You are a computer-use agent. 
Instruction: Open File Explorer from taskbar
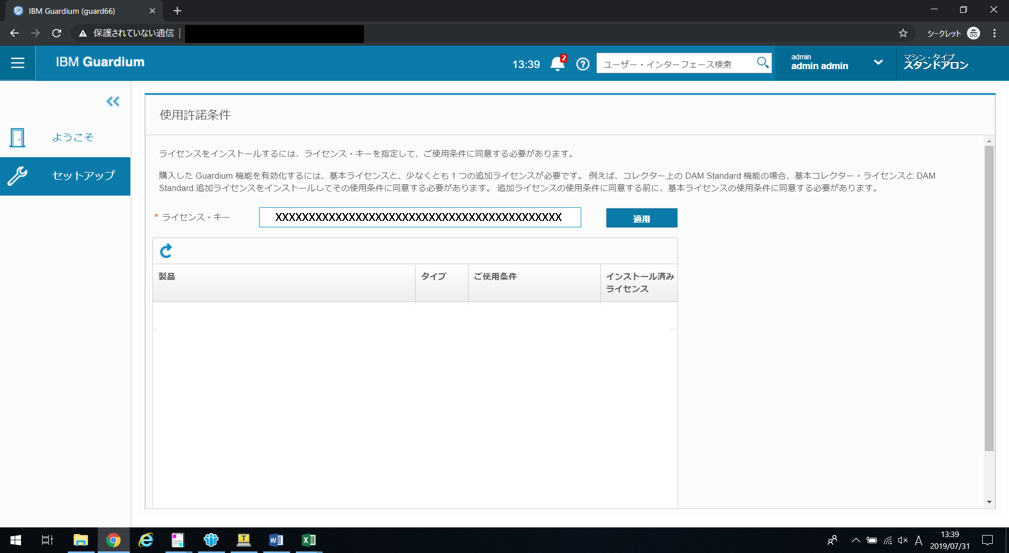coord(80,540)
